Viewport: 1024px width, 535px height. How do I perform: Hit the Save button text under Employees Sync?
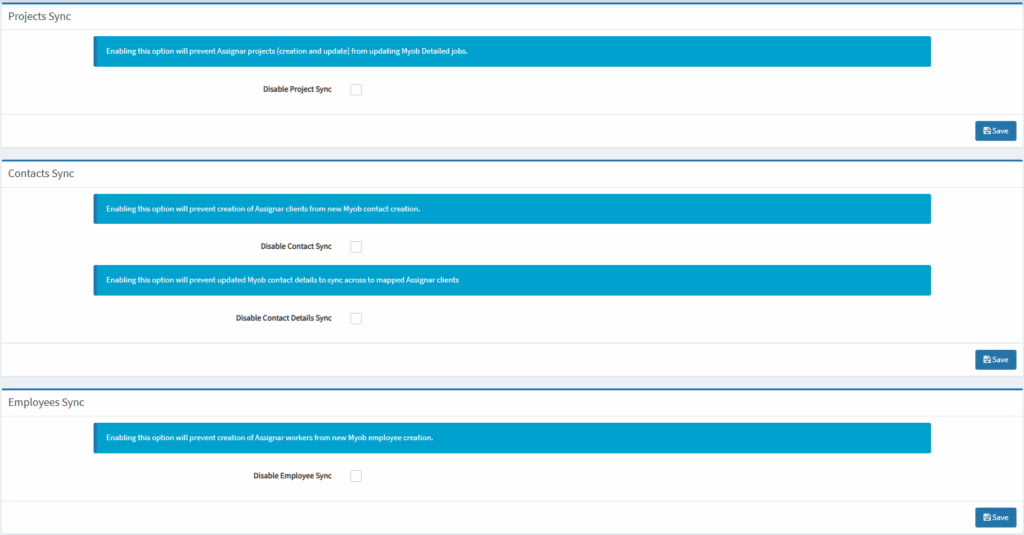(x=1001, y=518)
